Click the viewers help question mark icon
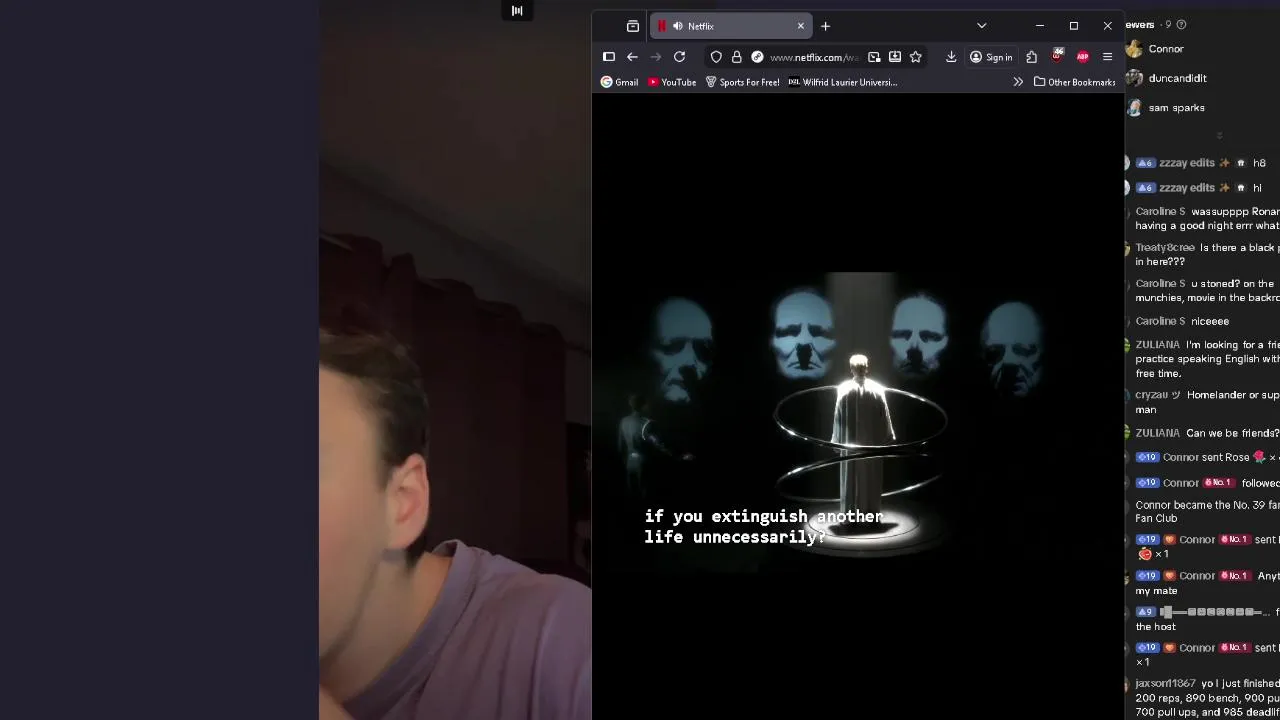This screenshot has width=1280, height=720. 1181,24
